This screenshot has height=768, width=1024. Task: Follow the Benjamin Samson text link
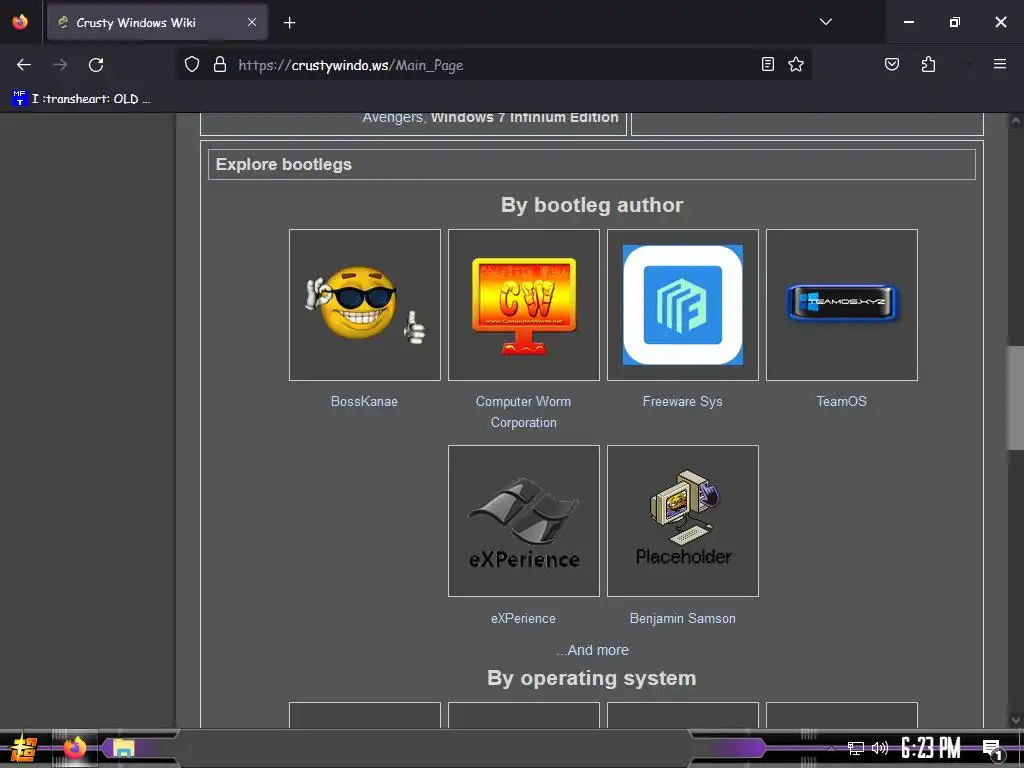(x=682, y=618)
